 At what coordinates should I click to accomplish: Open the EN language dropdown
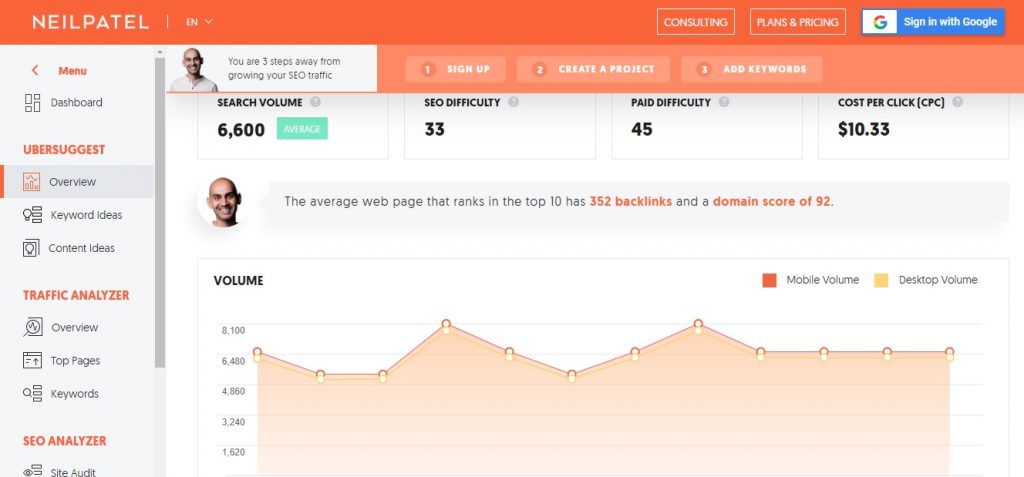[199, 22]
